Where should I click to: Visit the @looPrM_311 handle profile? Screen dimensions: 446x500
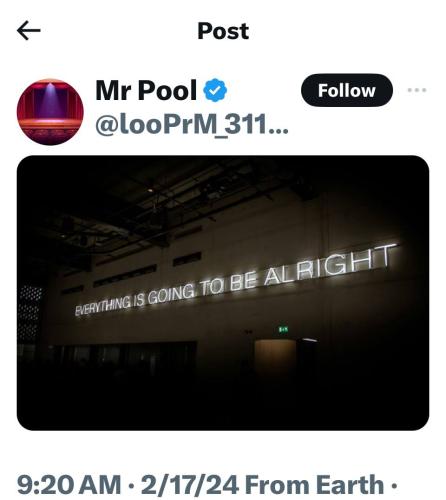192,125
